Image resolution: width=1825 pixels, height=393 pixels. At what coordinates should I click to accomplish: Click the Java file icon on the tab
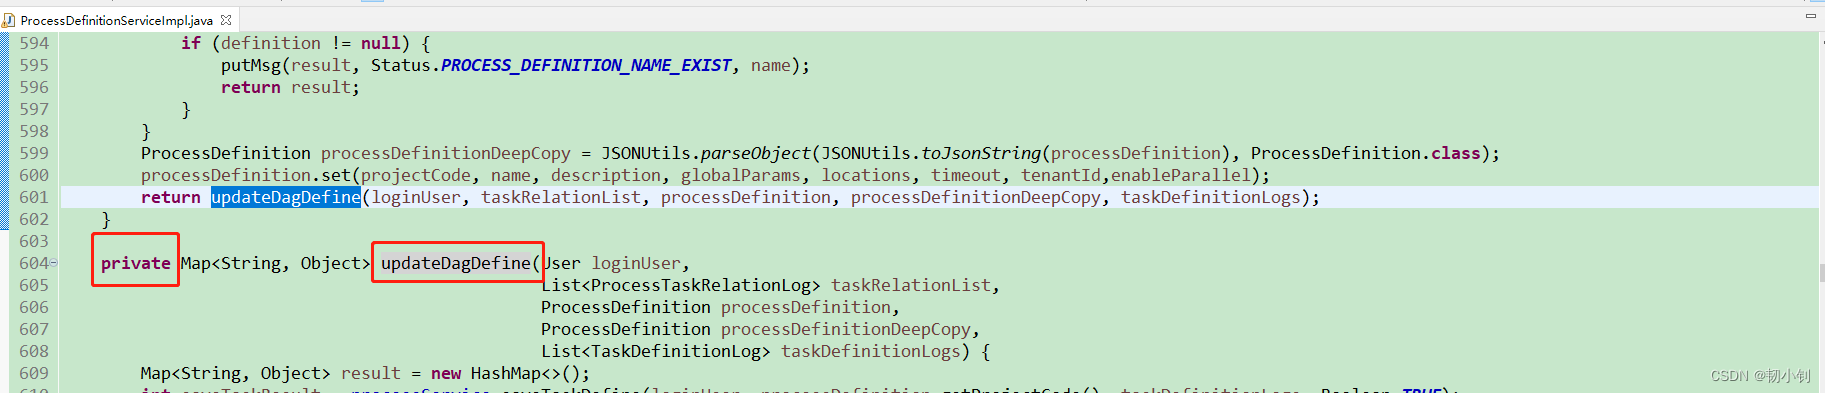(x=9, y=20)
